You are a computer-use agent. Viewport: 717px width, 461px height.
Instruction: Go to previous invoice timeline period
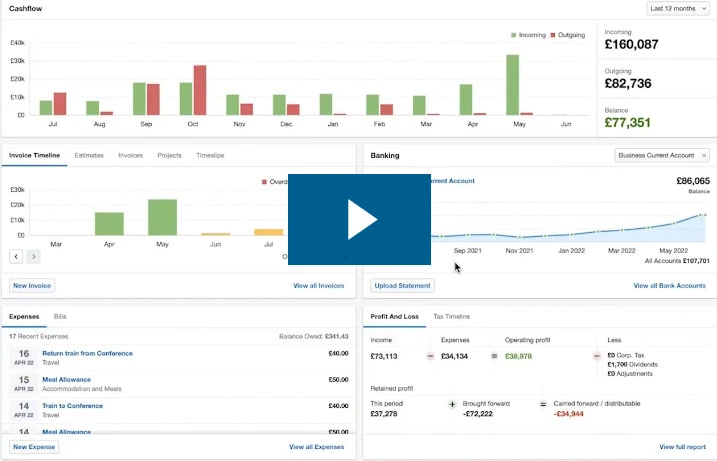[x=16, y=257]
